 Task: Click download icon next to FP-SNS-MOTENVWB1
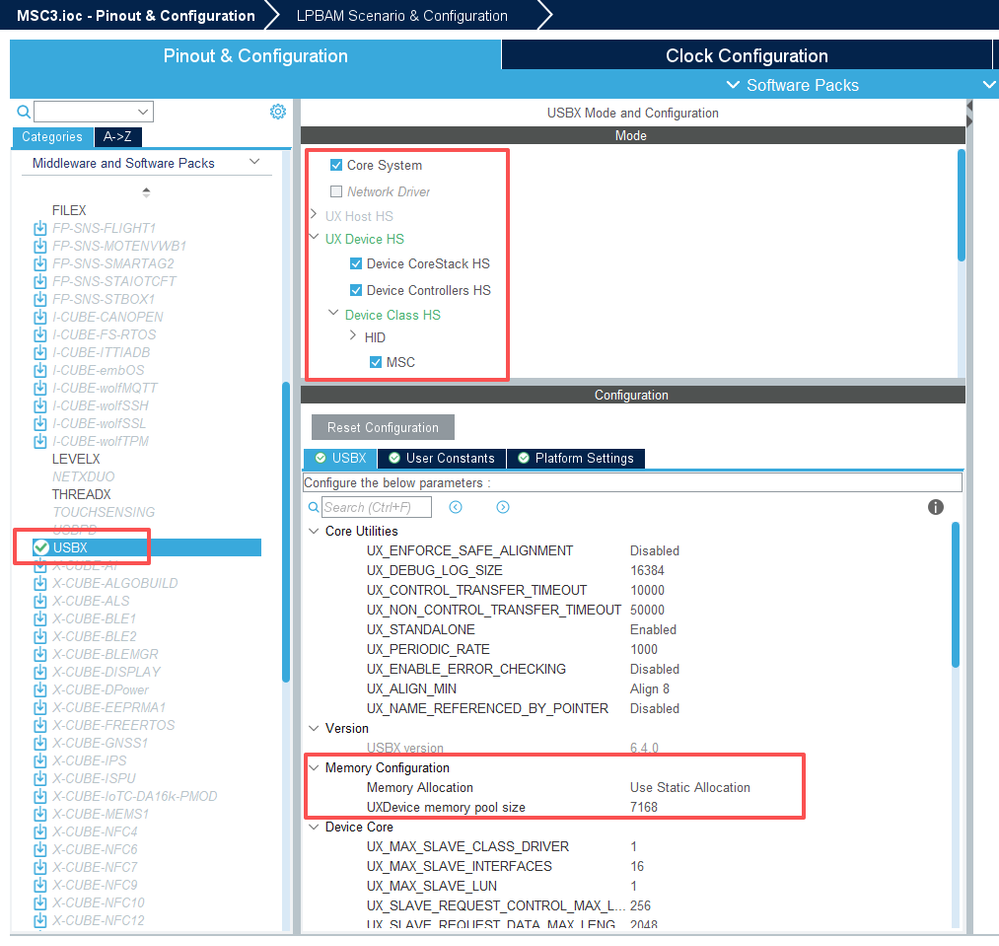pos(40,246)
